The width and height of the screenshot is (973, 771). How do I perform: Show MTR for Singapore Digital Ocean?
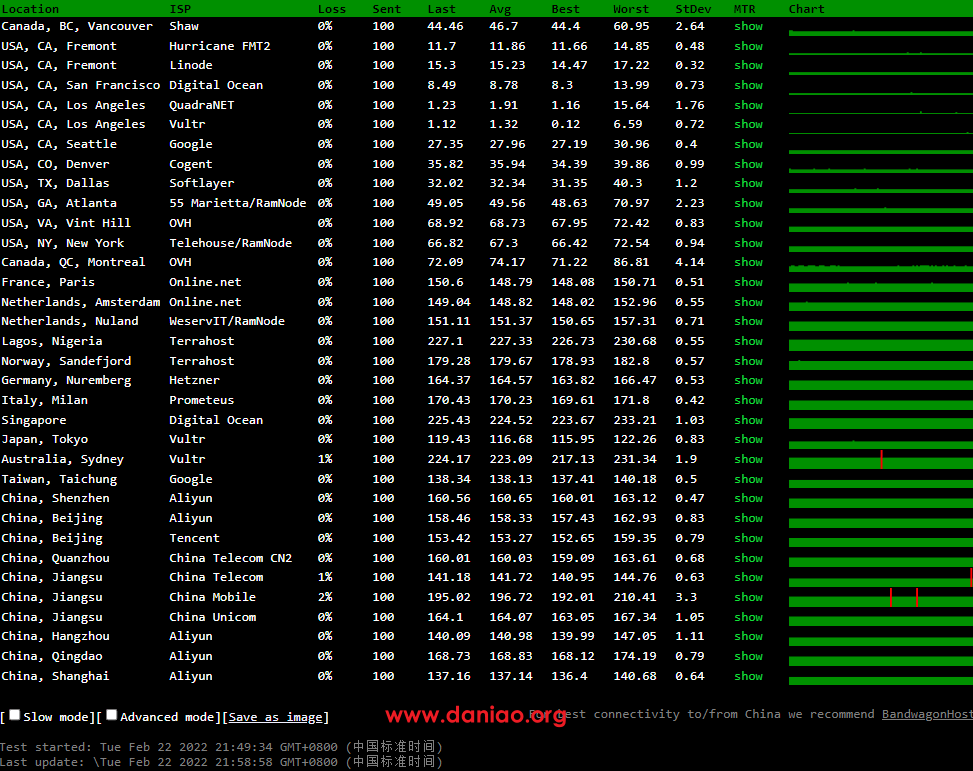tap(748, 420)
